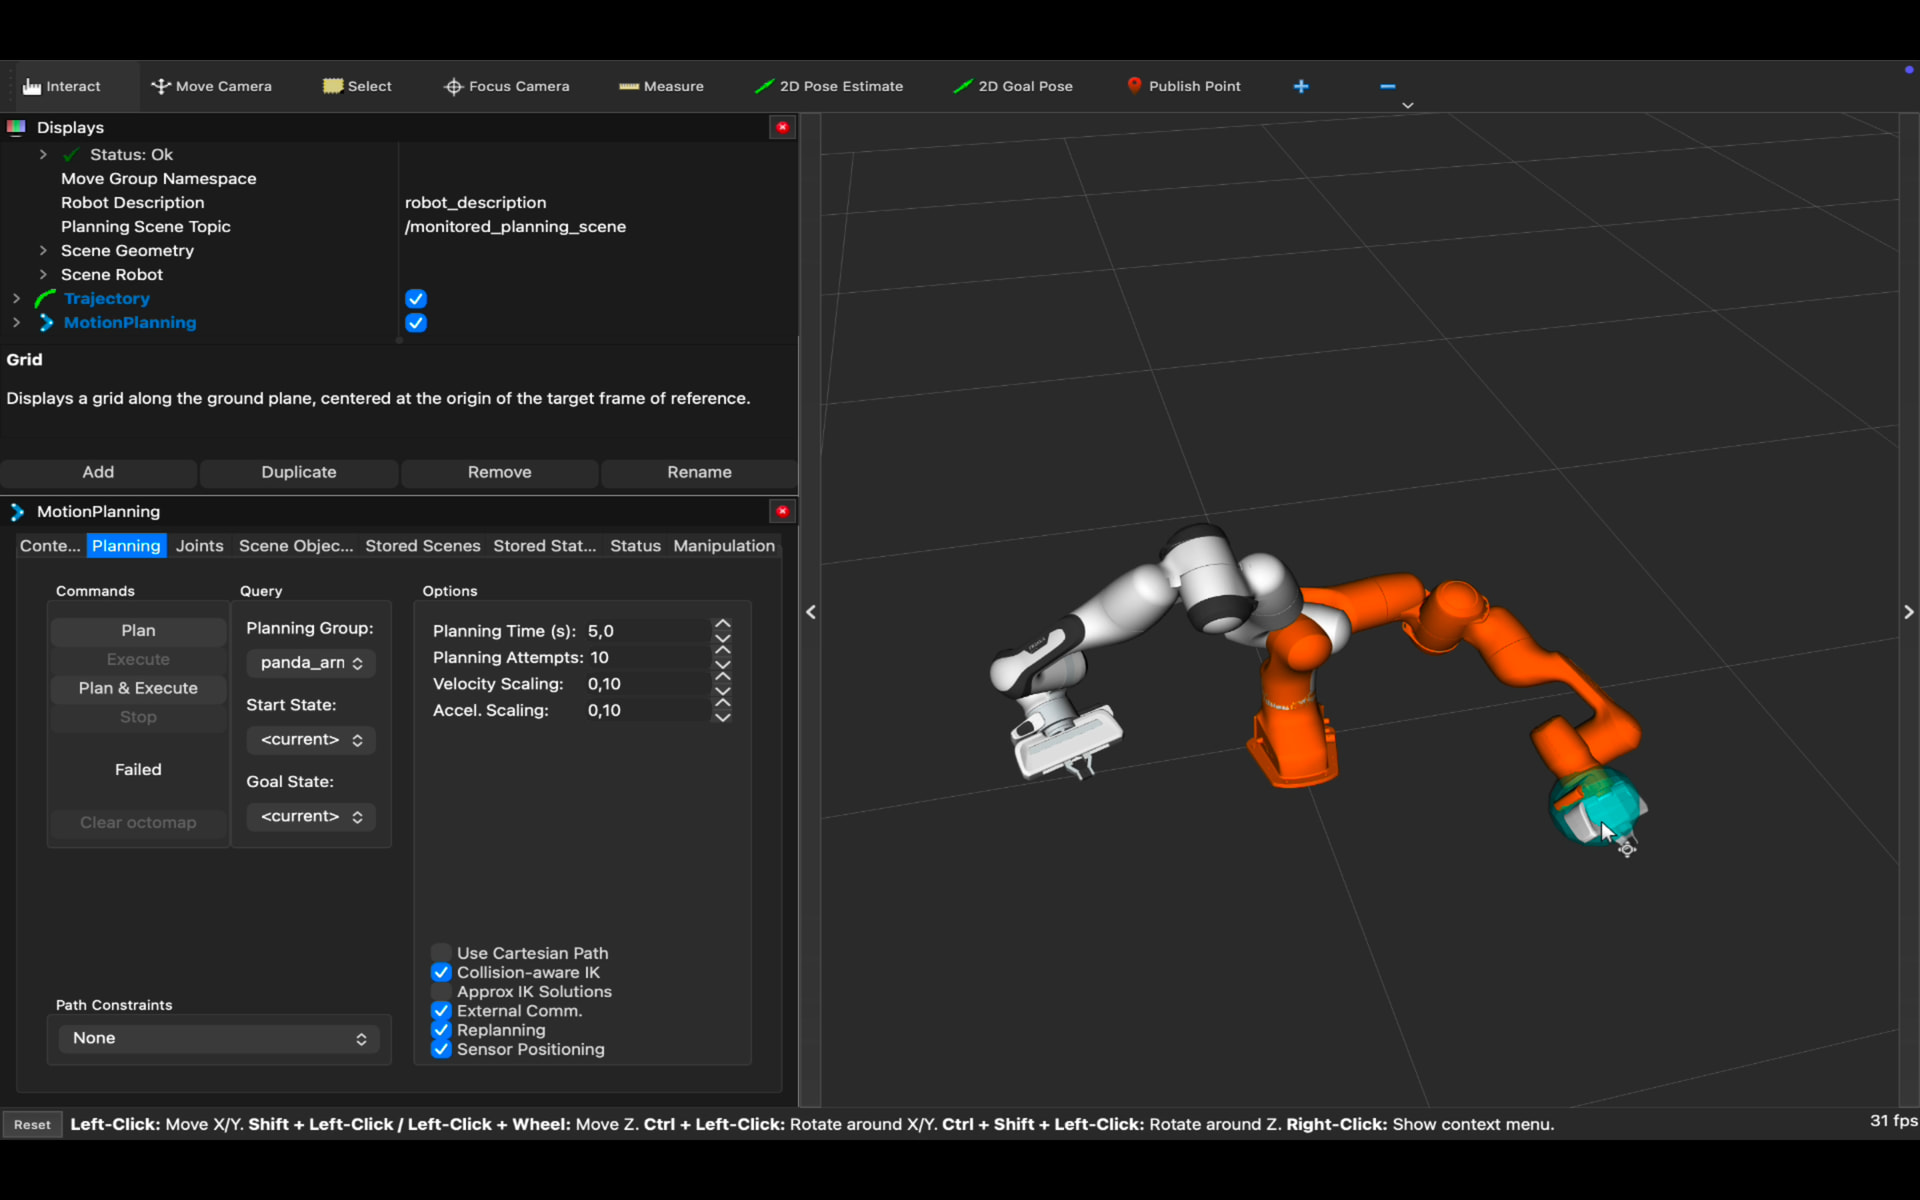Click the blue minus remove-tool icon
Screen dimensions: 1920x1200
(x=1387, y=86)
